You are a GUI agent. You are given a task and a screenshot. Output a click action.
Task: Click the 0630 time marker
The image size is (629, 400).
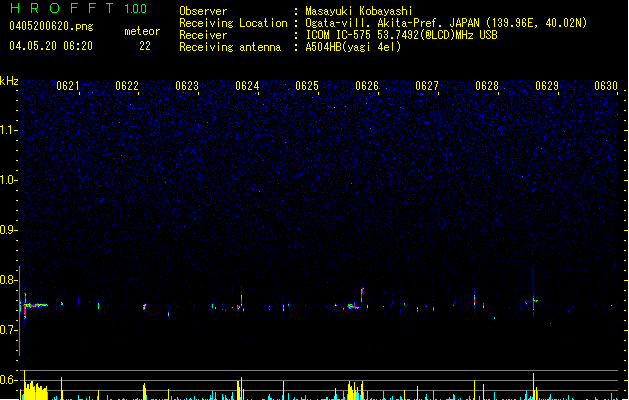pos(606,86)
